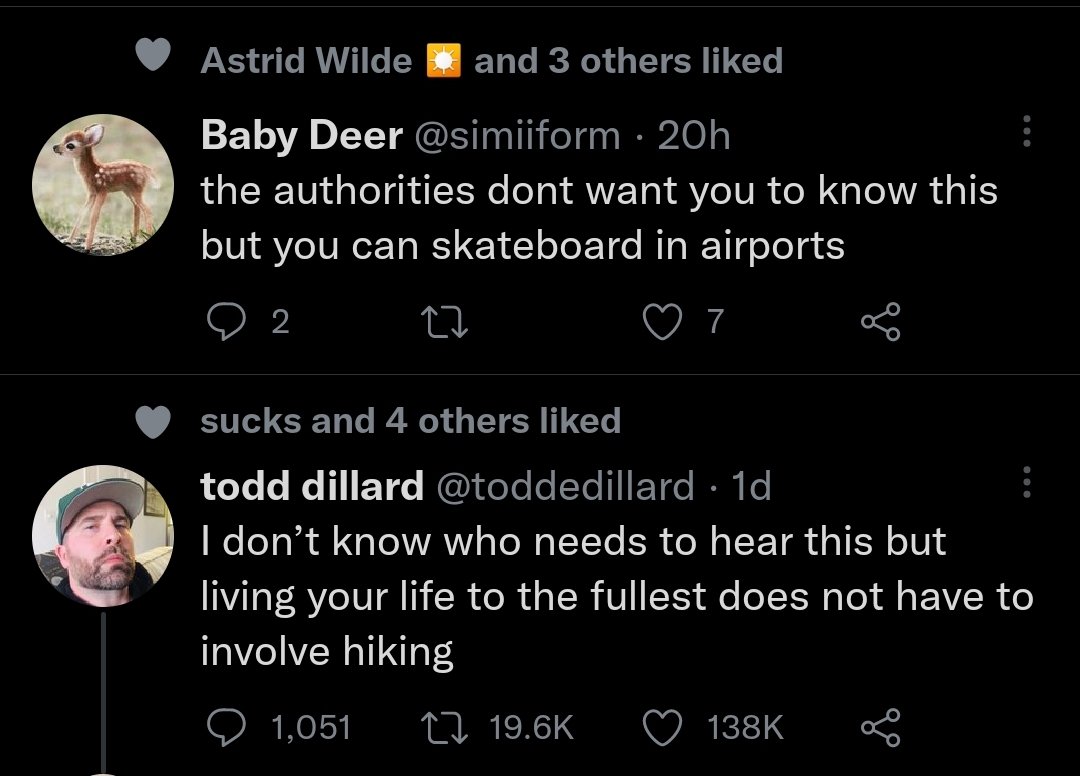Screen dimensions: 1080x776
Task: Like Baby Deer's tweet with 7 likes
Action: click(662, 322)
